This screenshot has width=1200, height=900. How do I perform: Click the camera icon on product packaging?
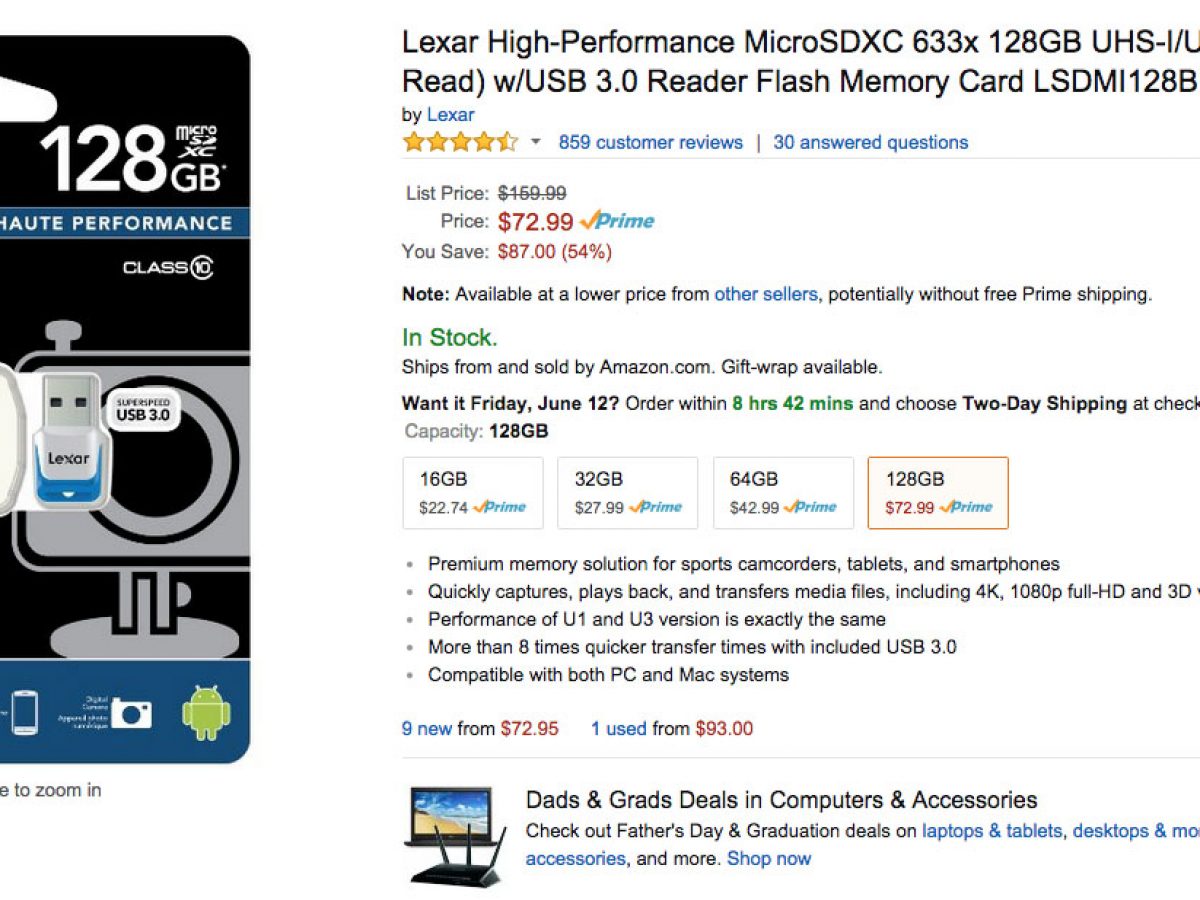(131, 713)
